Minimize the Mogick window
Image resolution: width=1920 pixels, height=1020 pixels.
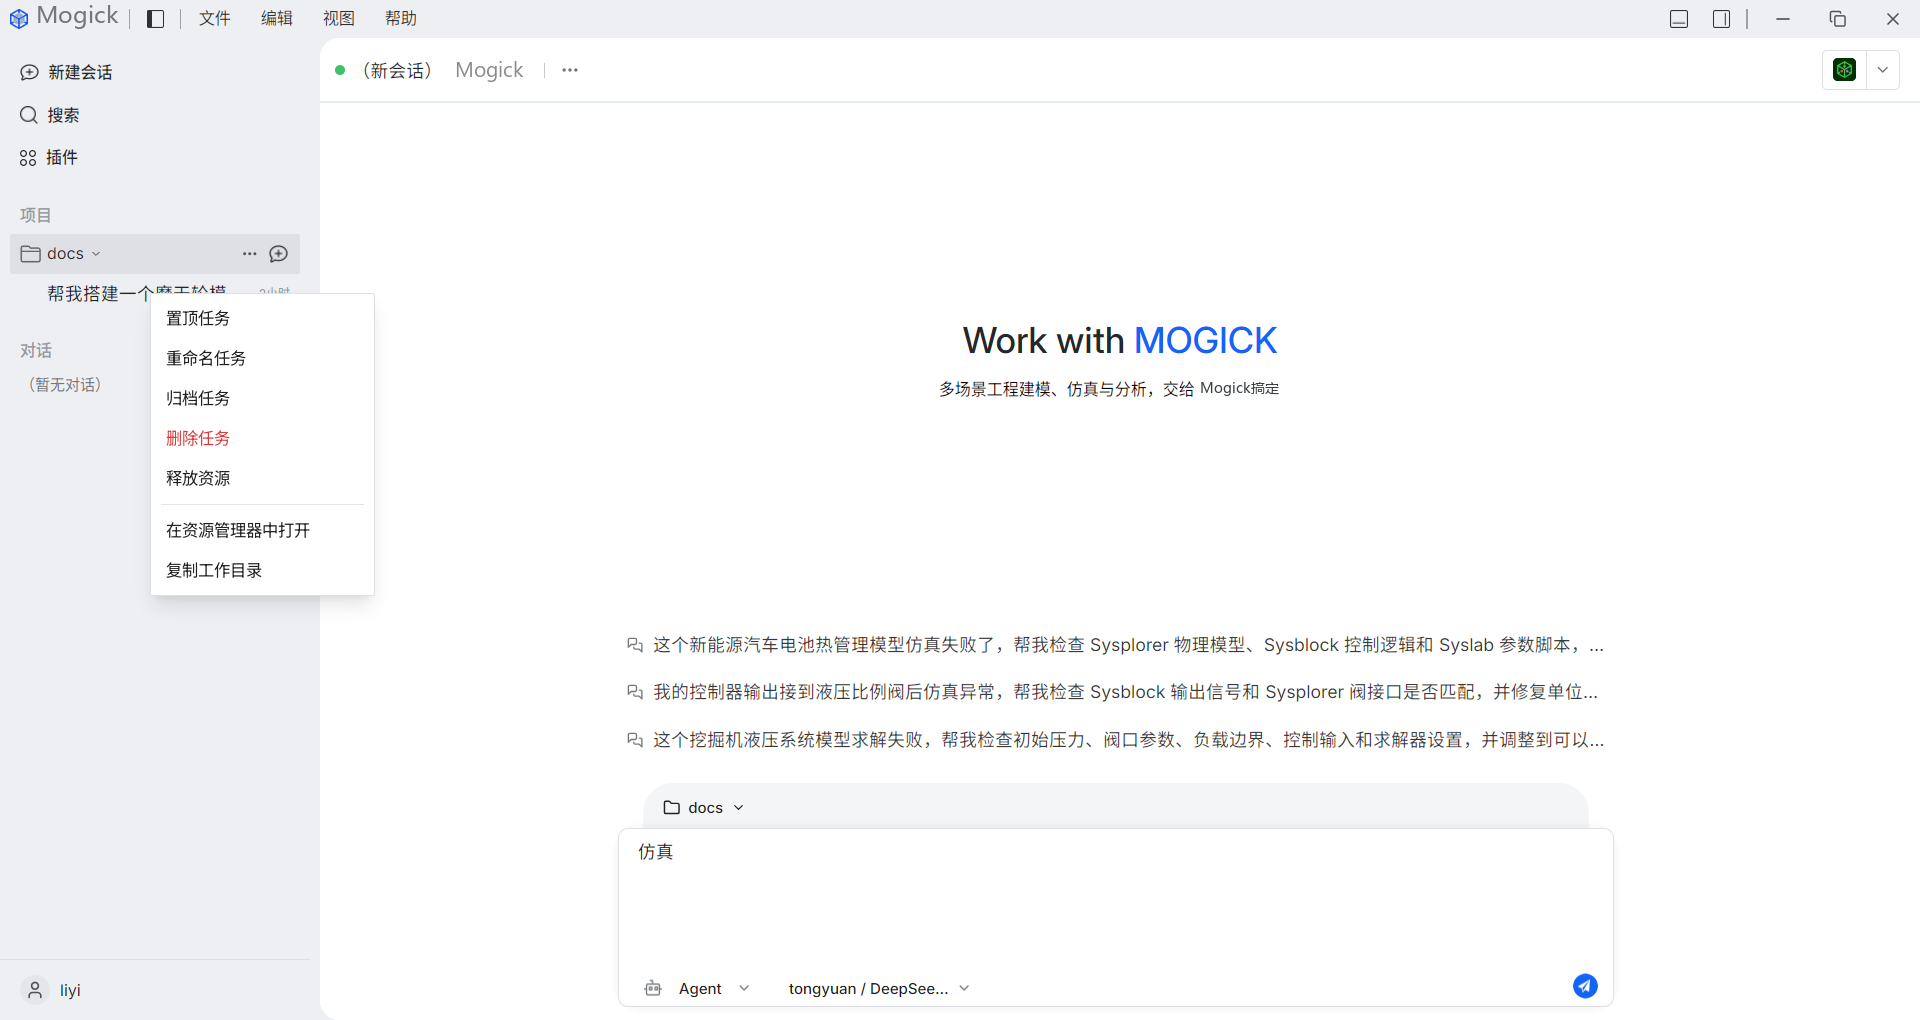click(x=1783, y=19)
